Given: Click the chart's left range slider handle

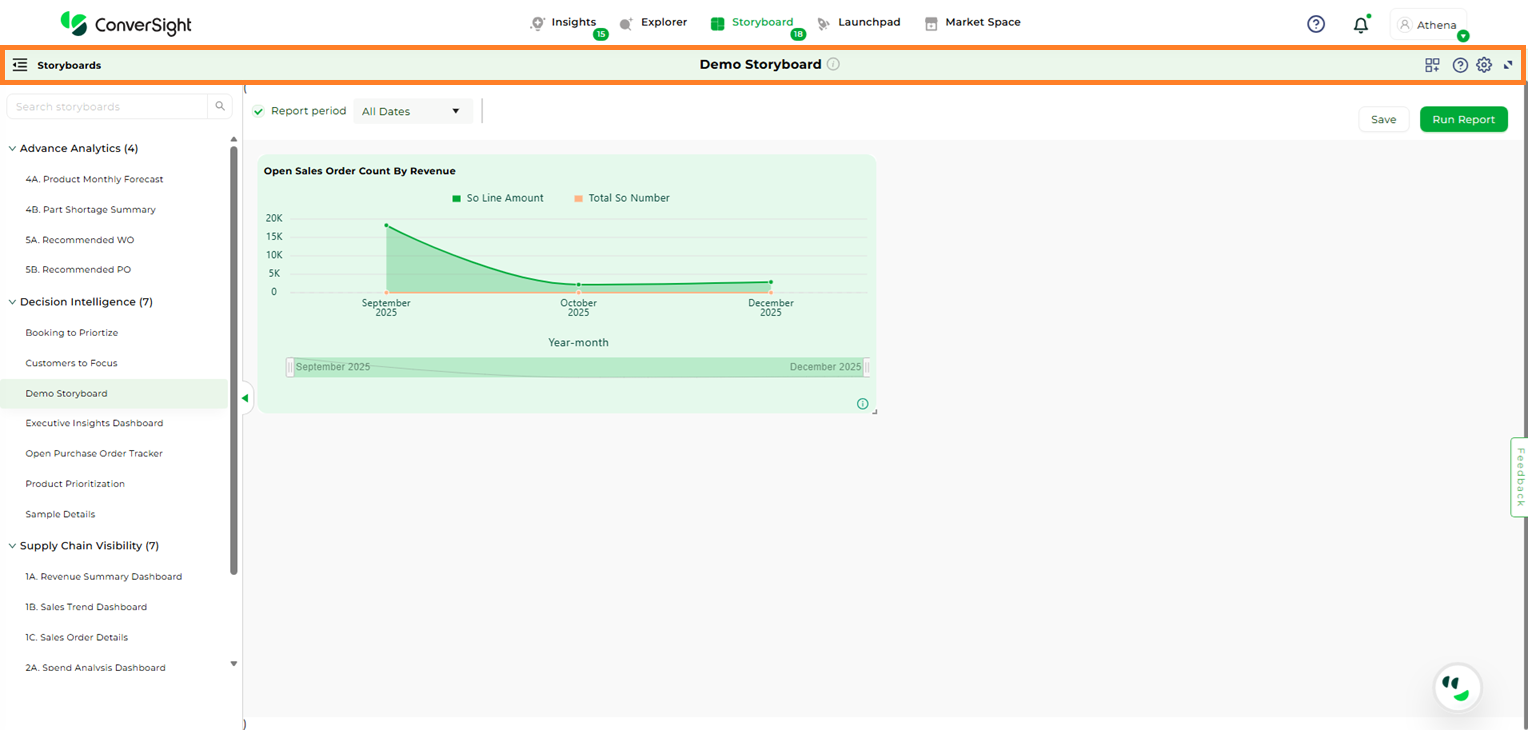Looking at the screenshot, I should click(290, 368).
